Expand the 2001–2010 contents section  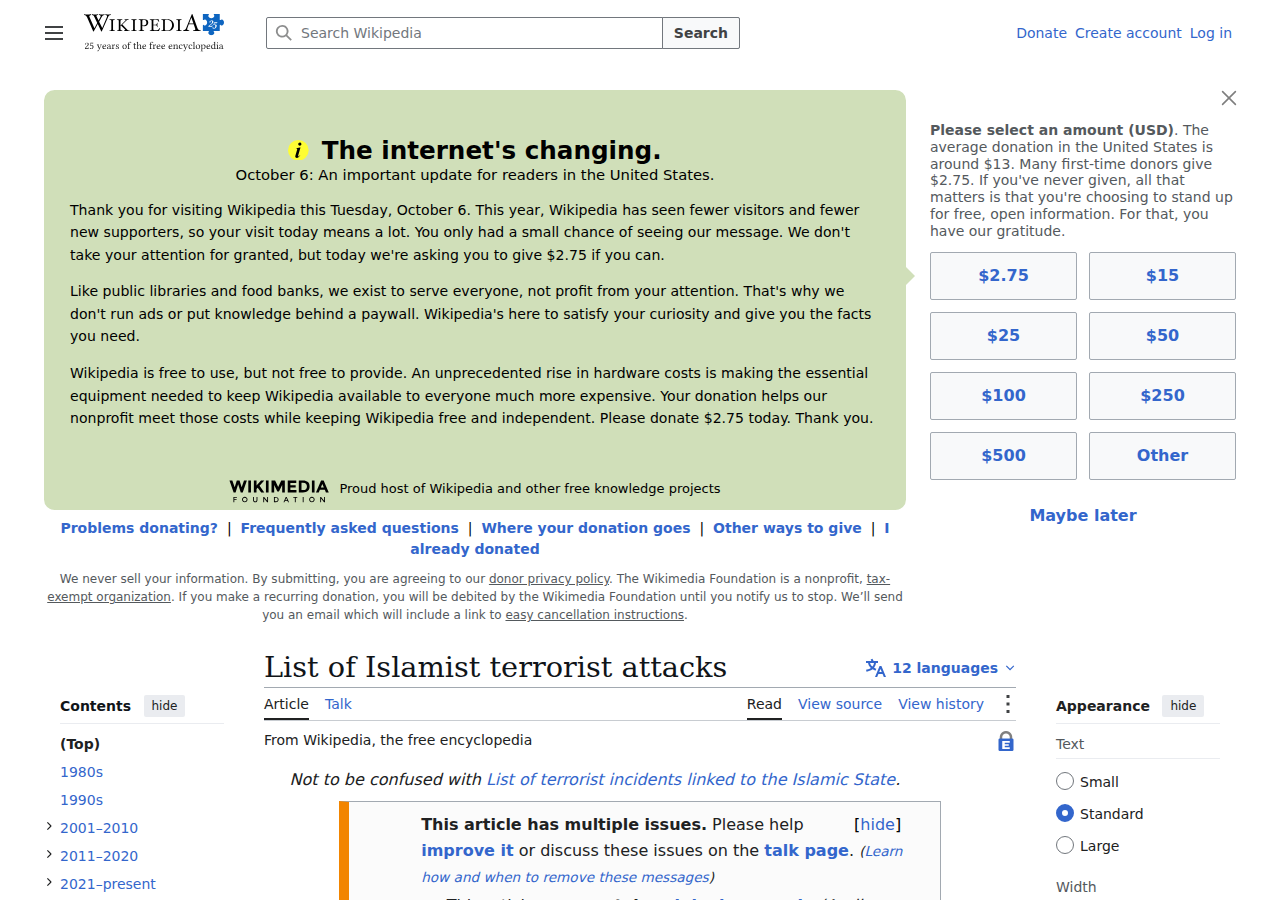coord(50,827)
